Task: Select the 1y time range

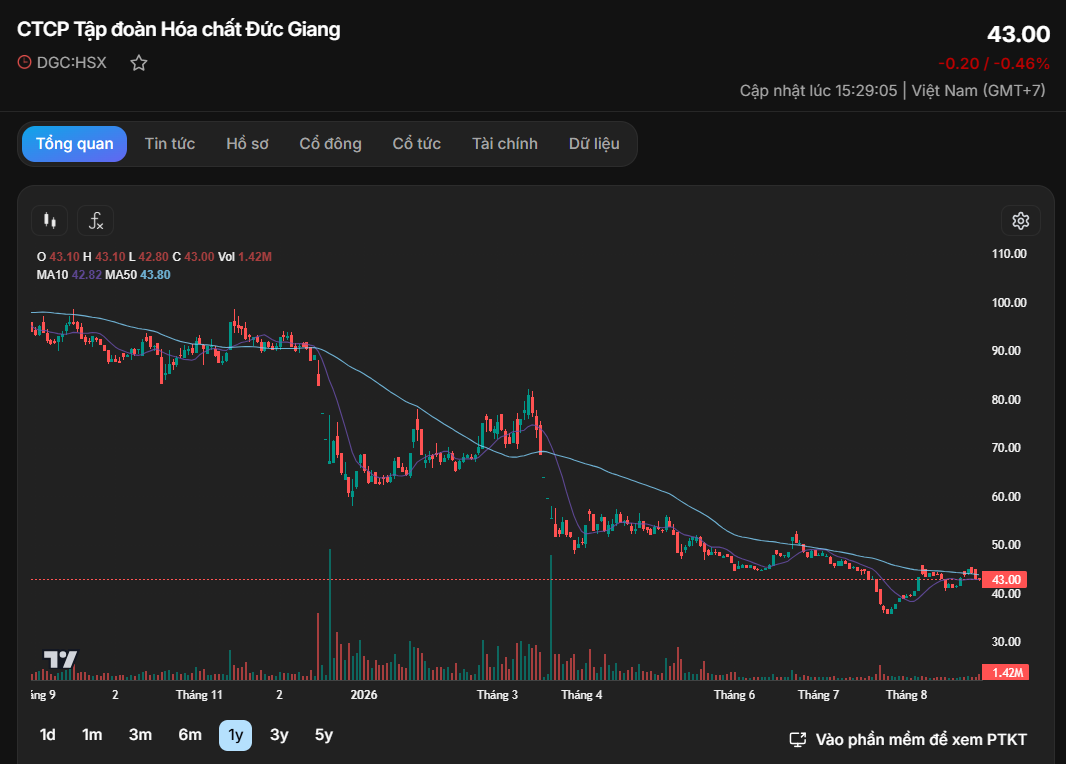Action: point(235,735)
